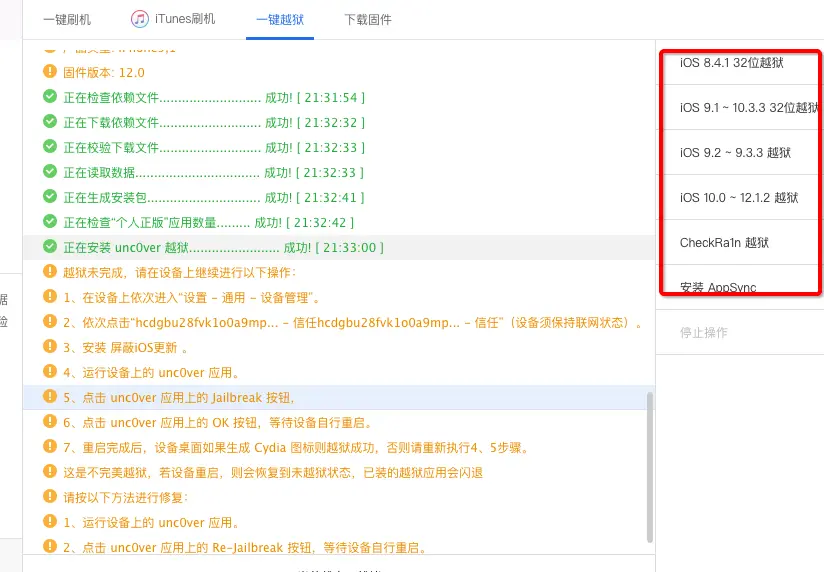
Task: Choose iOS 9.1 ~ 10.3.3 32位越狱 option
Action: 739,108
